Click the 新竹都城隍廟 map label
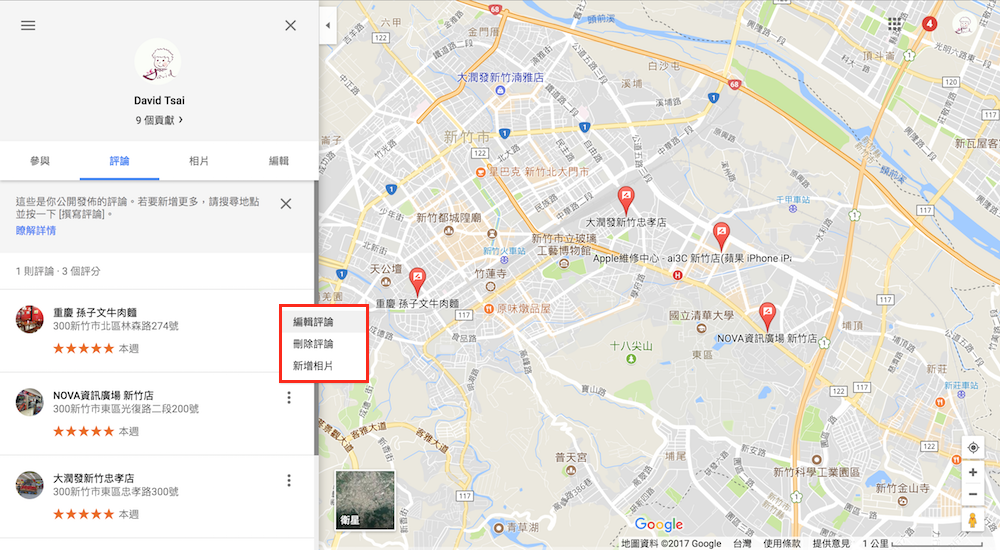Screen dimensions: 1000x550 click(x=448, y=218)
